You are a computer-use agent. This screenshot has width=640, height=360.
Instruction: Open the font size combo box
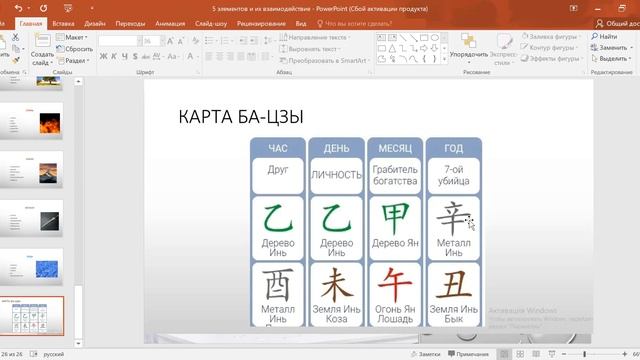tap(154, 41)
